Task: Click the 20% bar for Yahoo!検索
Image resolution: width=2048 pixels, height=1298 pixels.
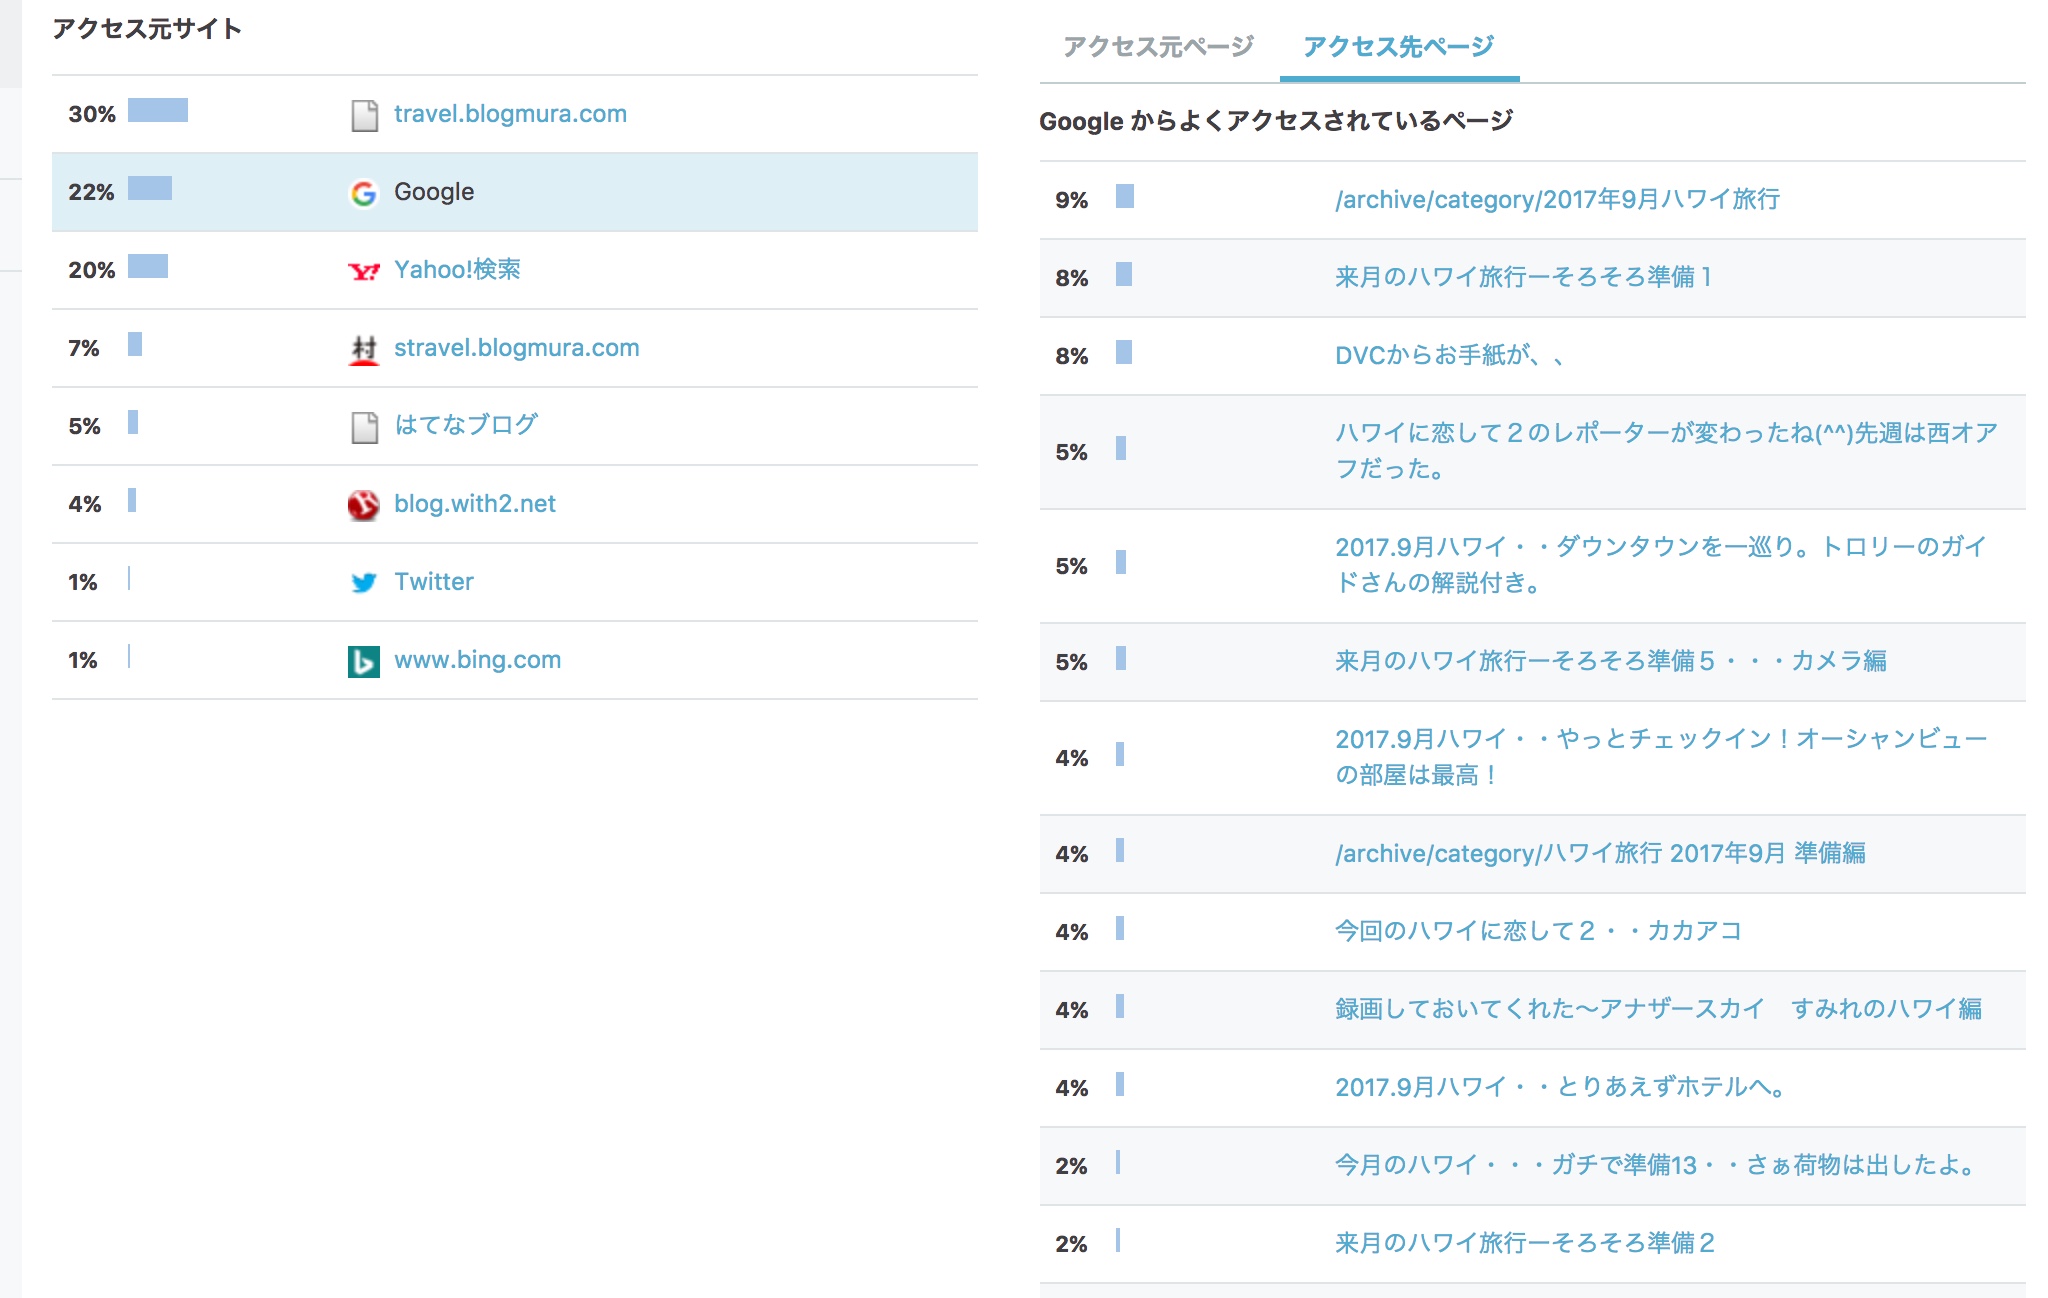Action: click(148, 266)
